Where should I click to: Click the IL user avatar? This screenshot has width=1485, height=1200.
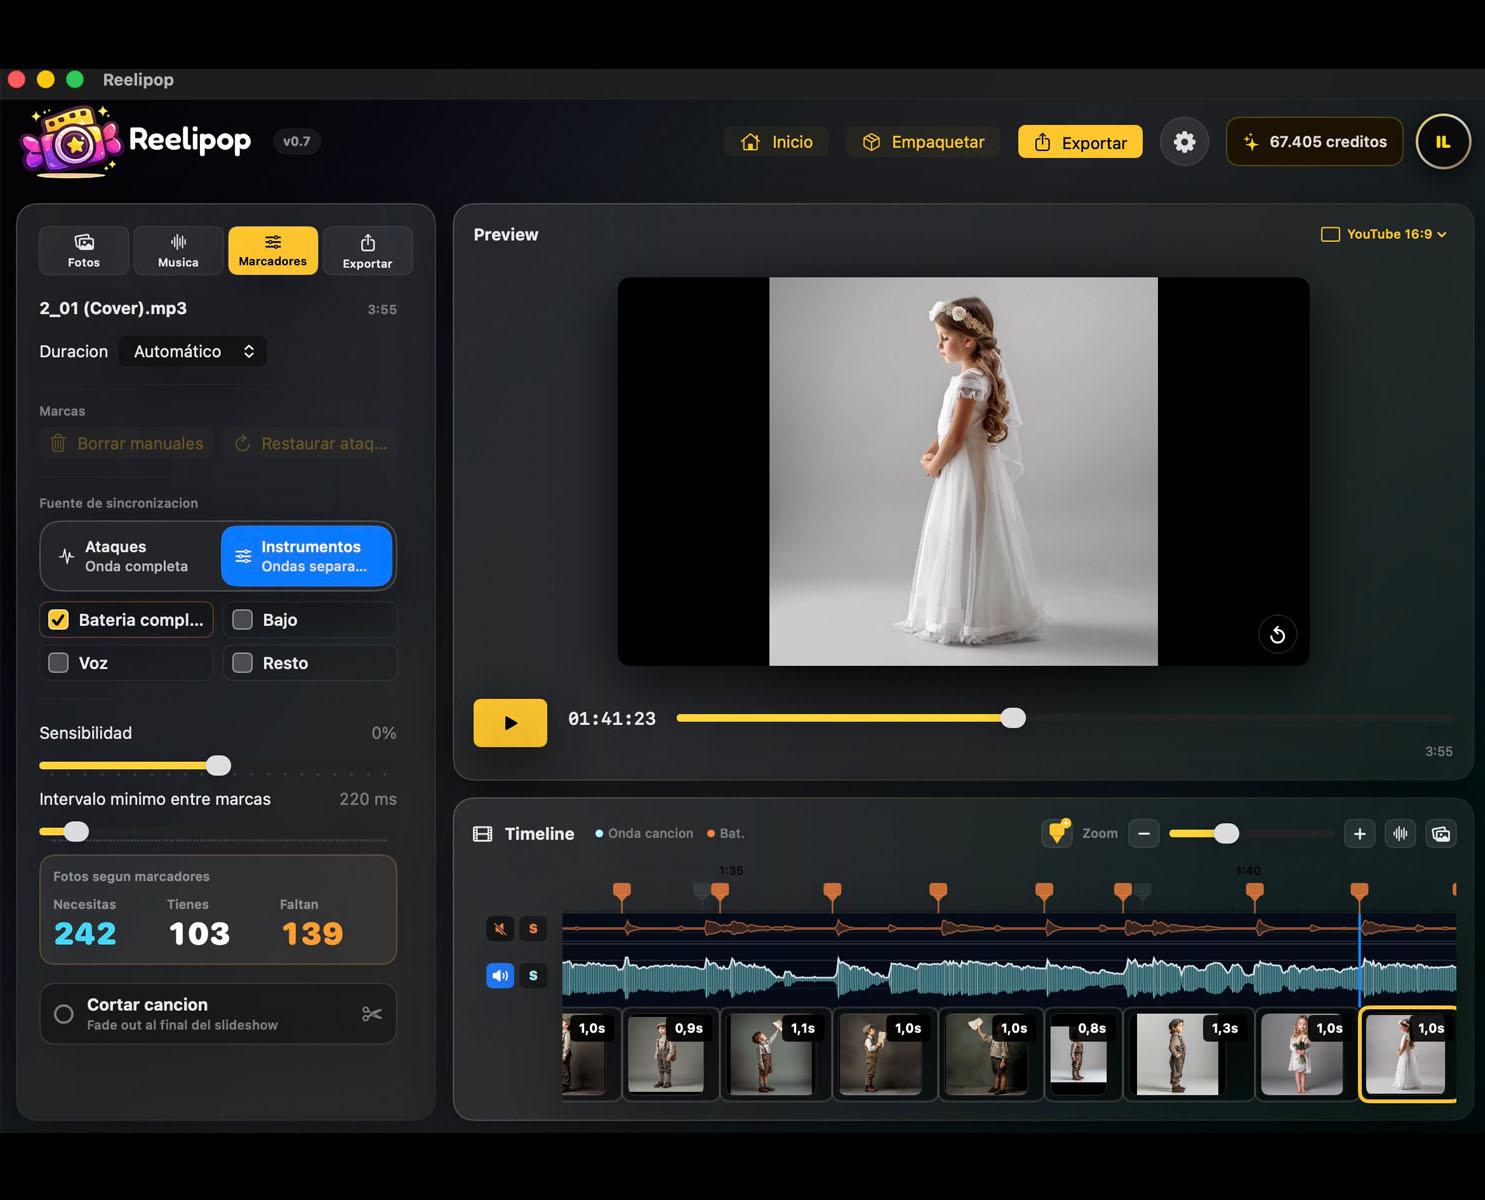coord(1442,142)
